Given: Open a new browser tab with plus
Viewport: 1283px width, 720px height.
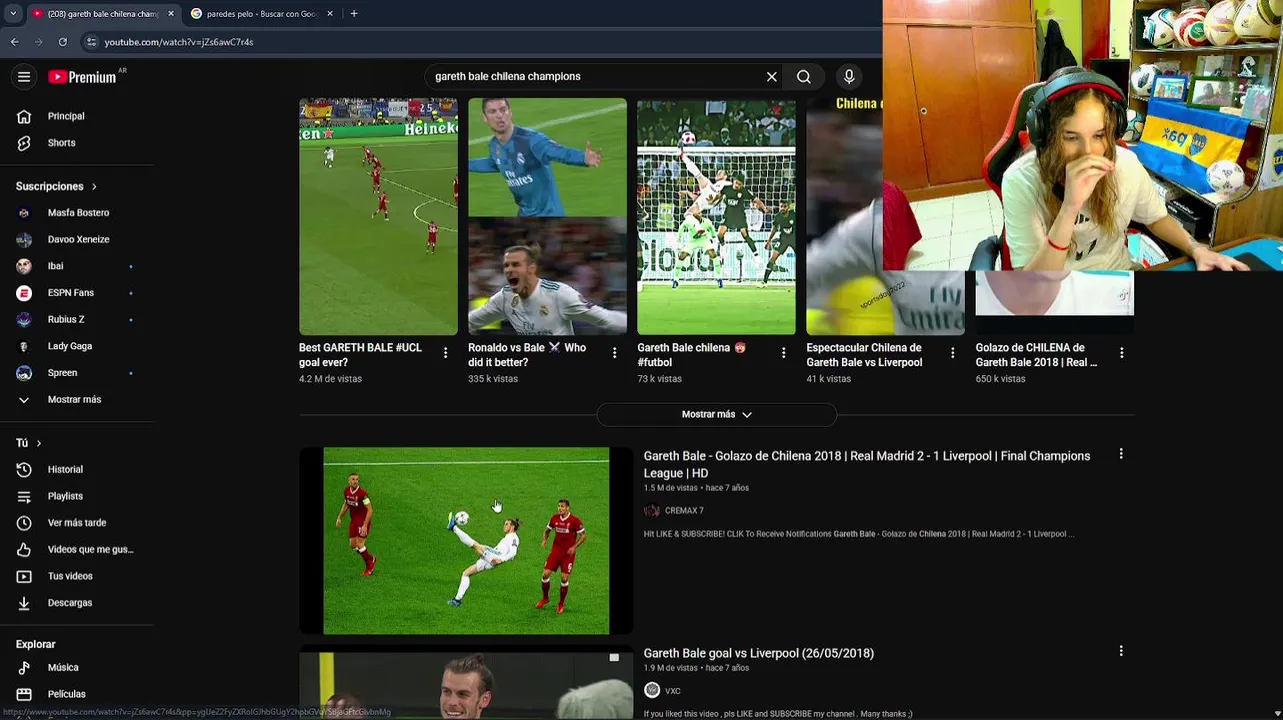Looking at the screenshot, I should (354, 13).
